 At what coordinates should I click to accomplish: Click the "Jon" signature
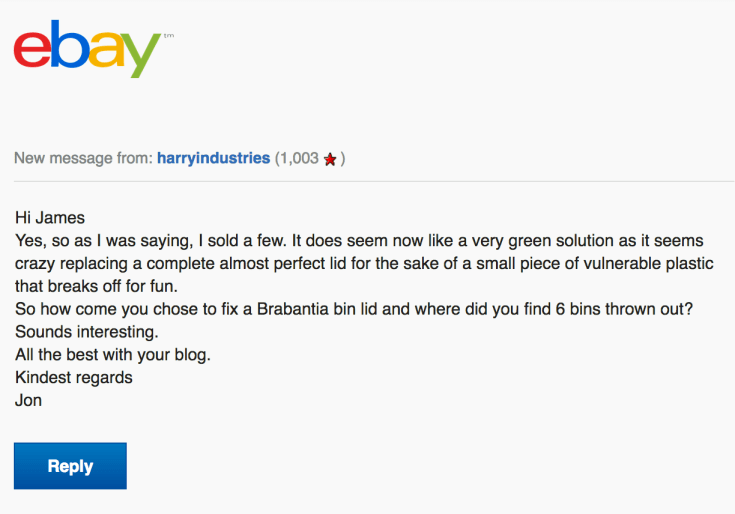coord(28,401)
